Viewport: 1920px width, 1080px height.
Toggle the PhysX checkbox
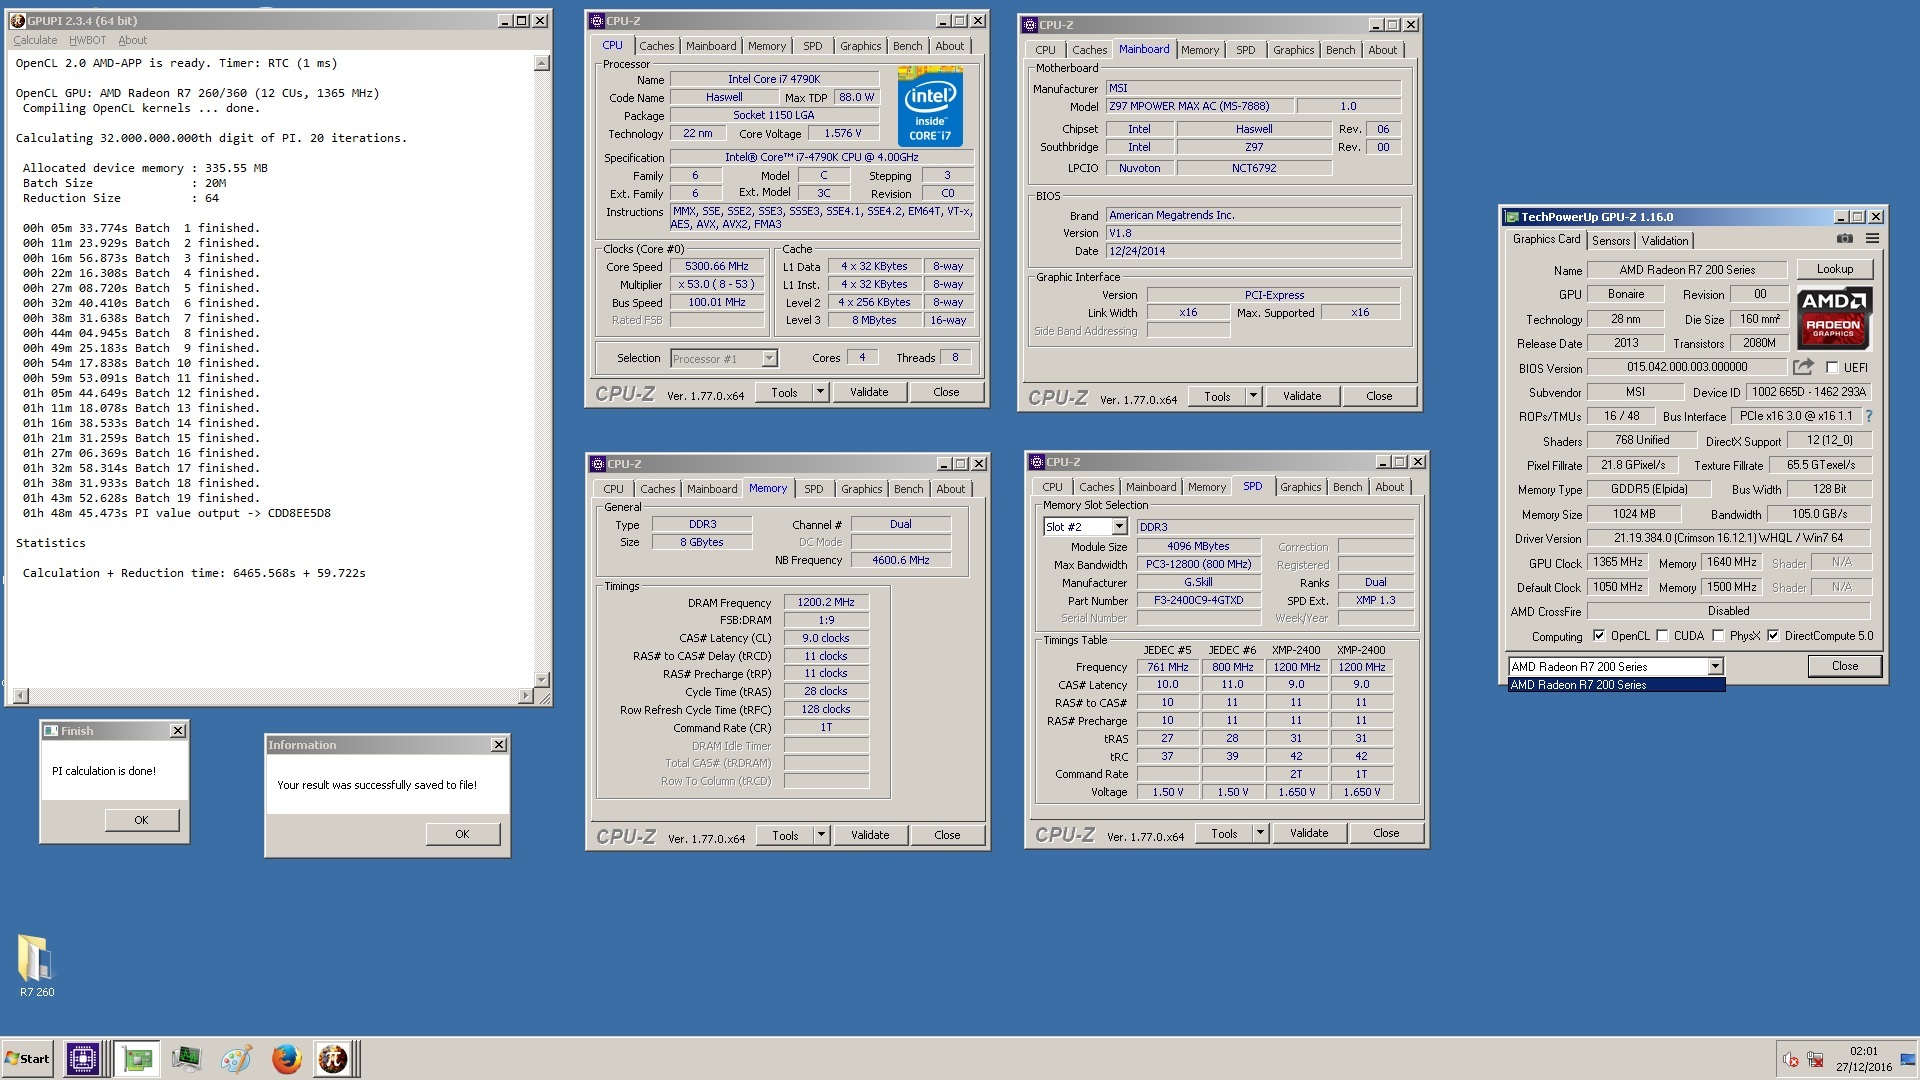[x=1718, y=636]
